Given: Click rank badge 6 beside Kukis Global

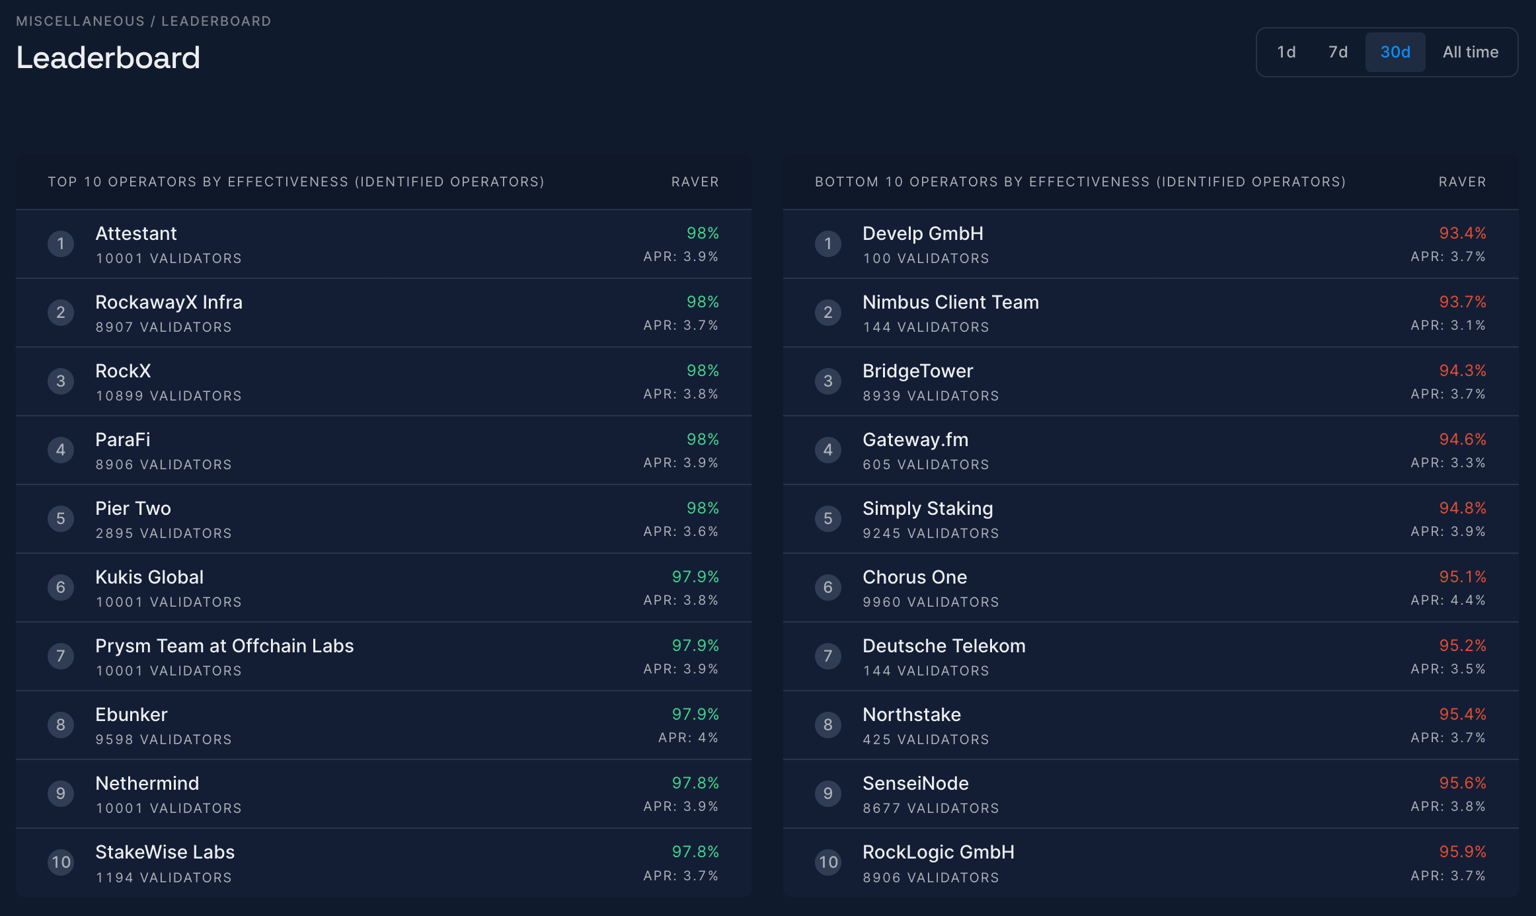Looking at the screenshot, I should pos(61,588).
